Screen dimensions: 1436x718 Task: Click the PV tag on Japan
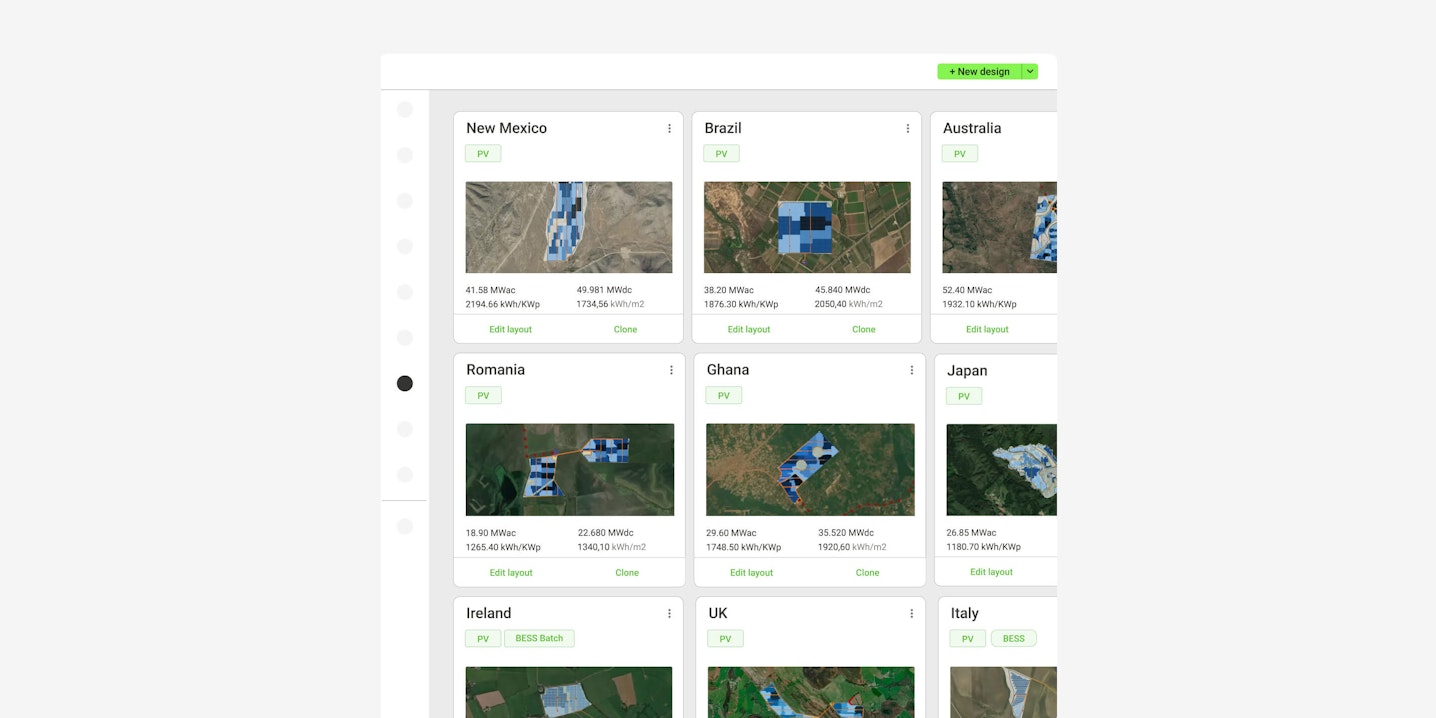[964, 396]
